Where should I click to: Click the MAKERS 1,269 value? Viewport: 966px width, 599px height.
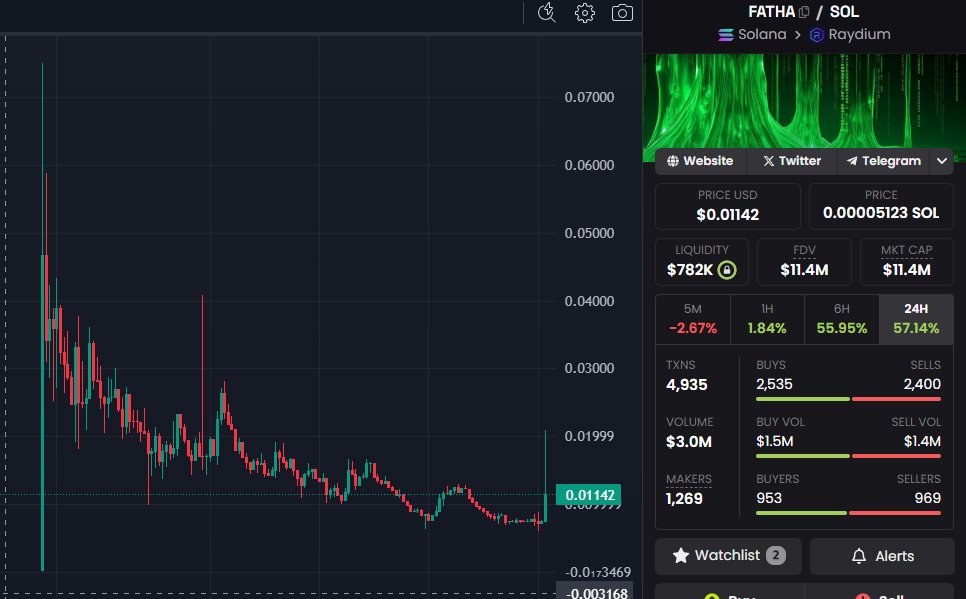click(x=684, y=499)
